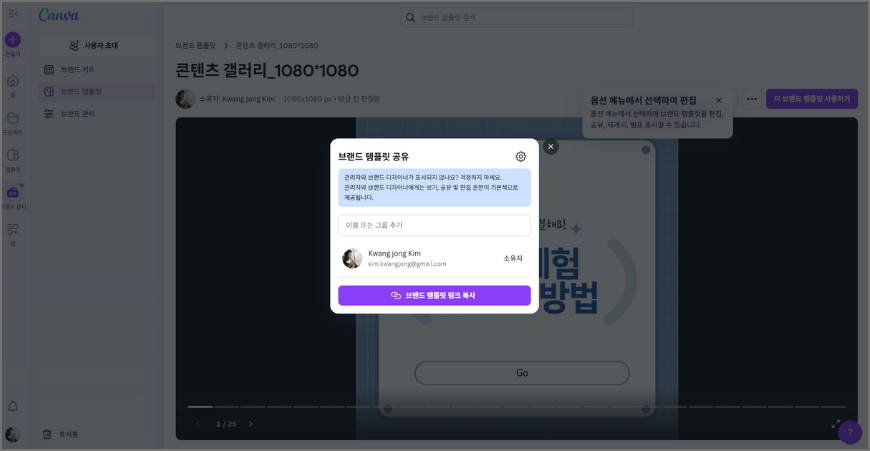This screenshot has width=870, height=451.
Task: Copy the brand template link
Action: [x=434, y=295]
